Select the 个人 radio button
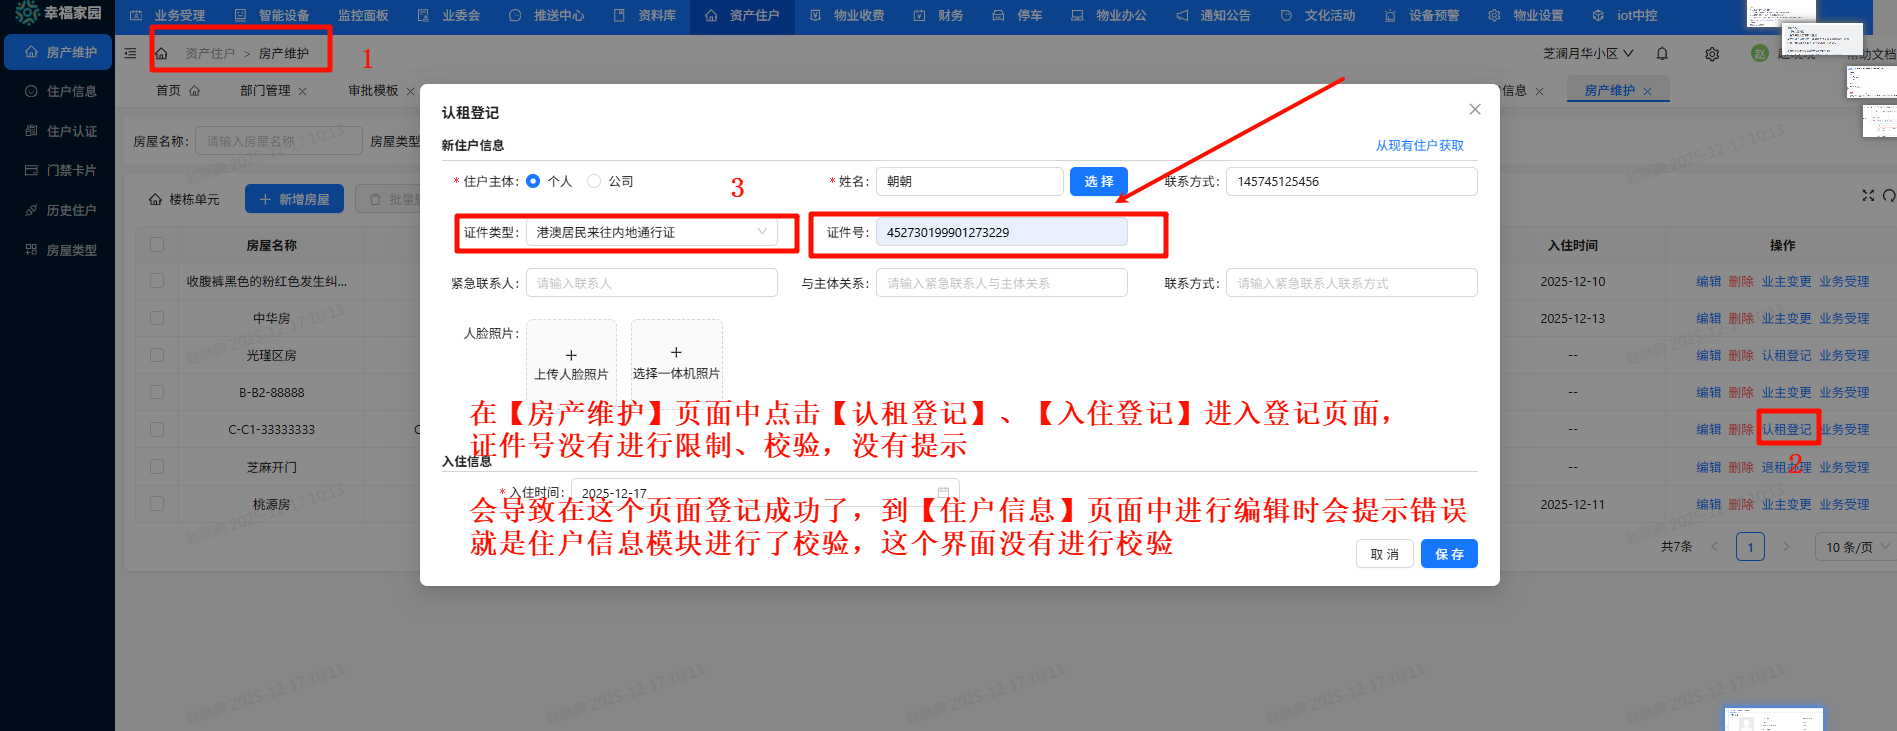Viewport: 1897px width, 731px height. (x=533, y=181)
